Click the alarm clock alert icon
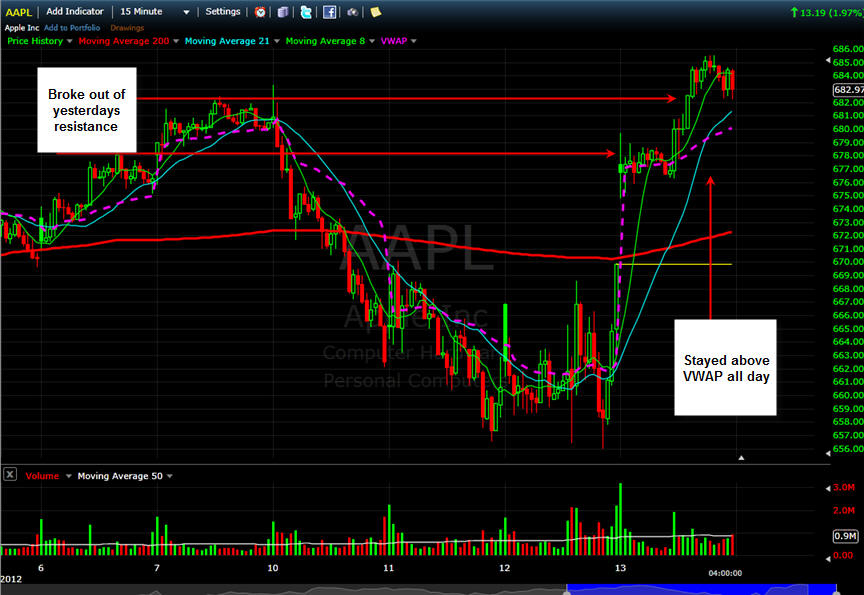 click(x=261, y=12)
